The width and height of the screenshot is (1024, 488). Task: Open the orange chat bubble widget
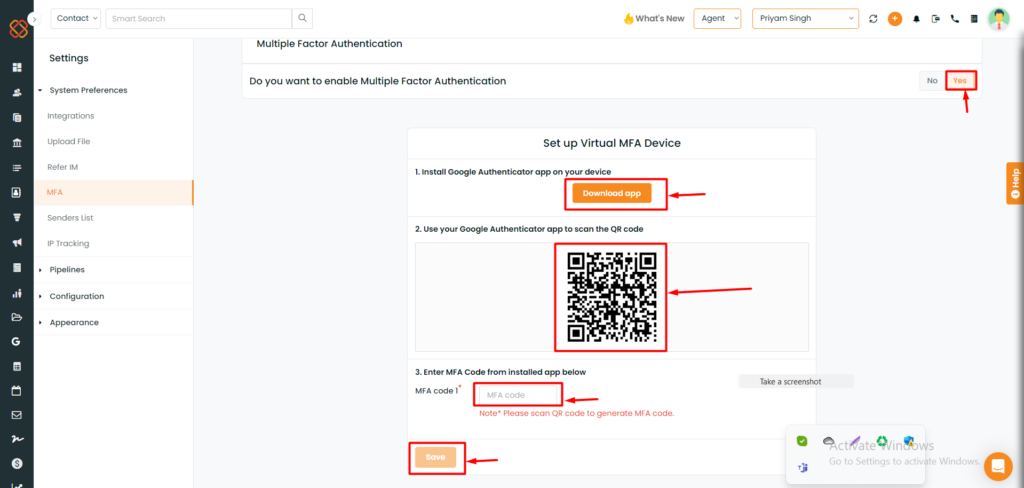[998, 466]
